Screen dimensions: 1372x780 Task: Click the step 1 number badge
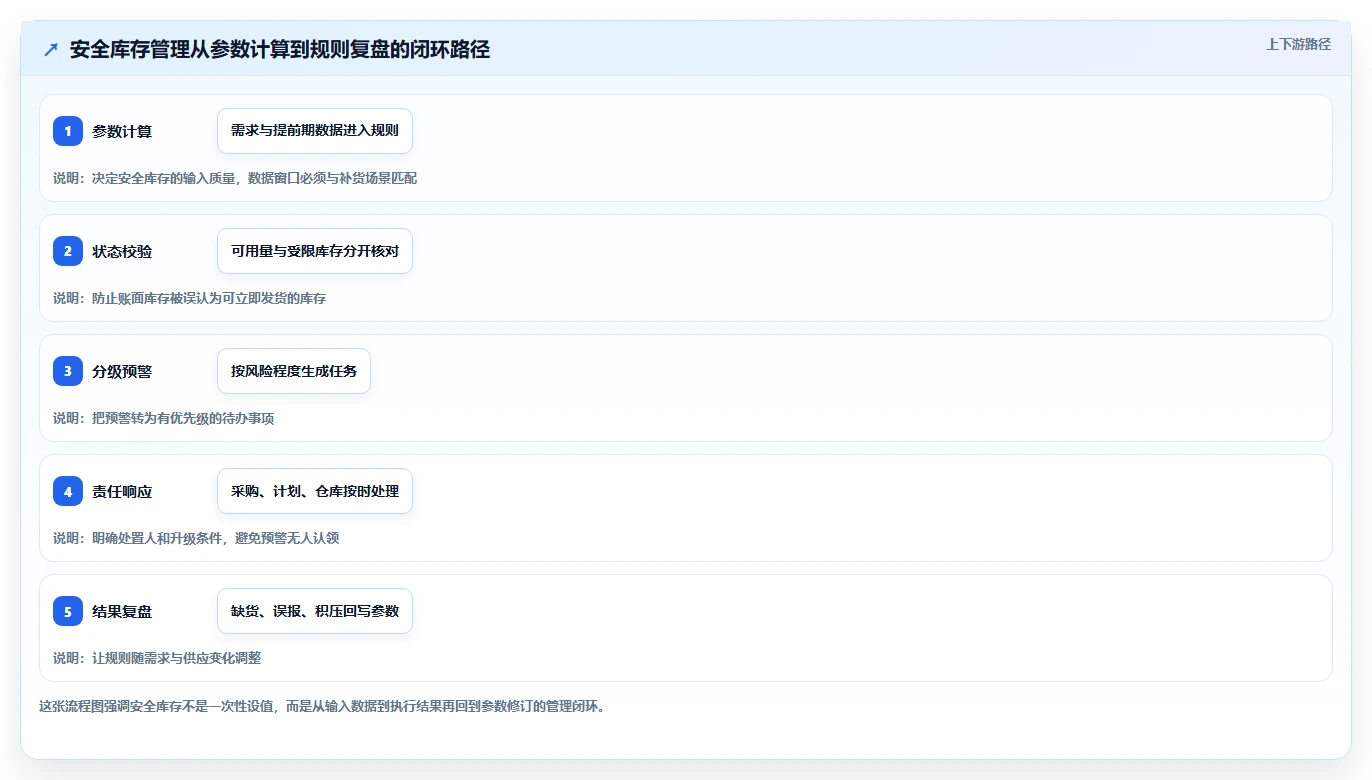pyautogui.click(x=68, y=131)
